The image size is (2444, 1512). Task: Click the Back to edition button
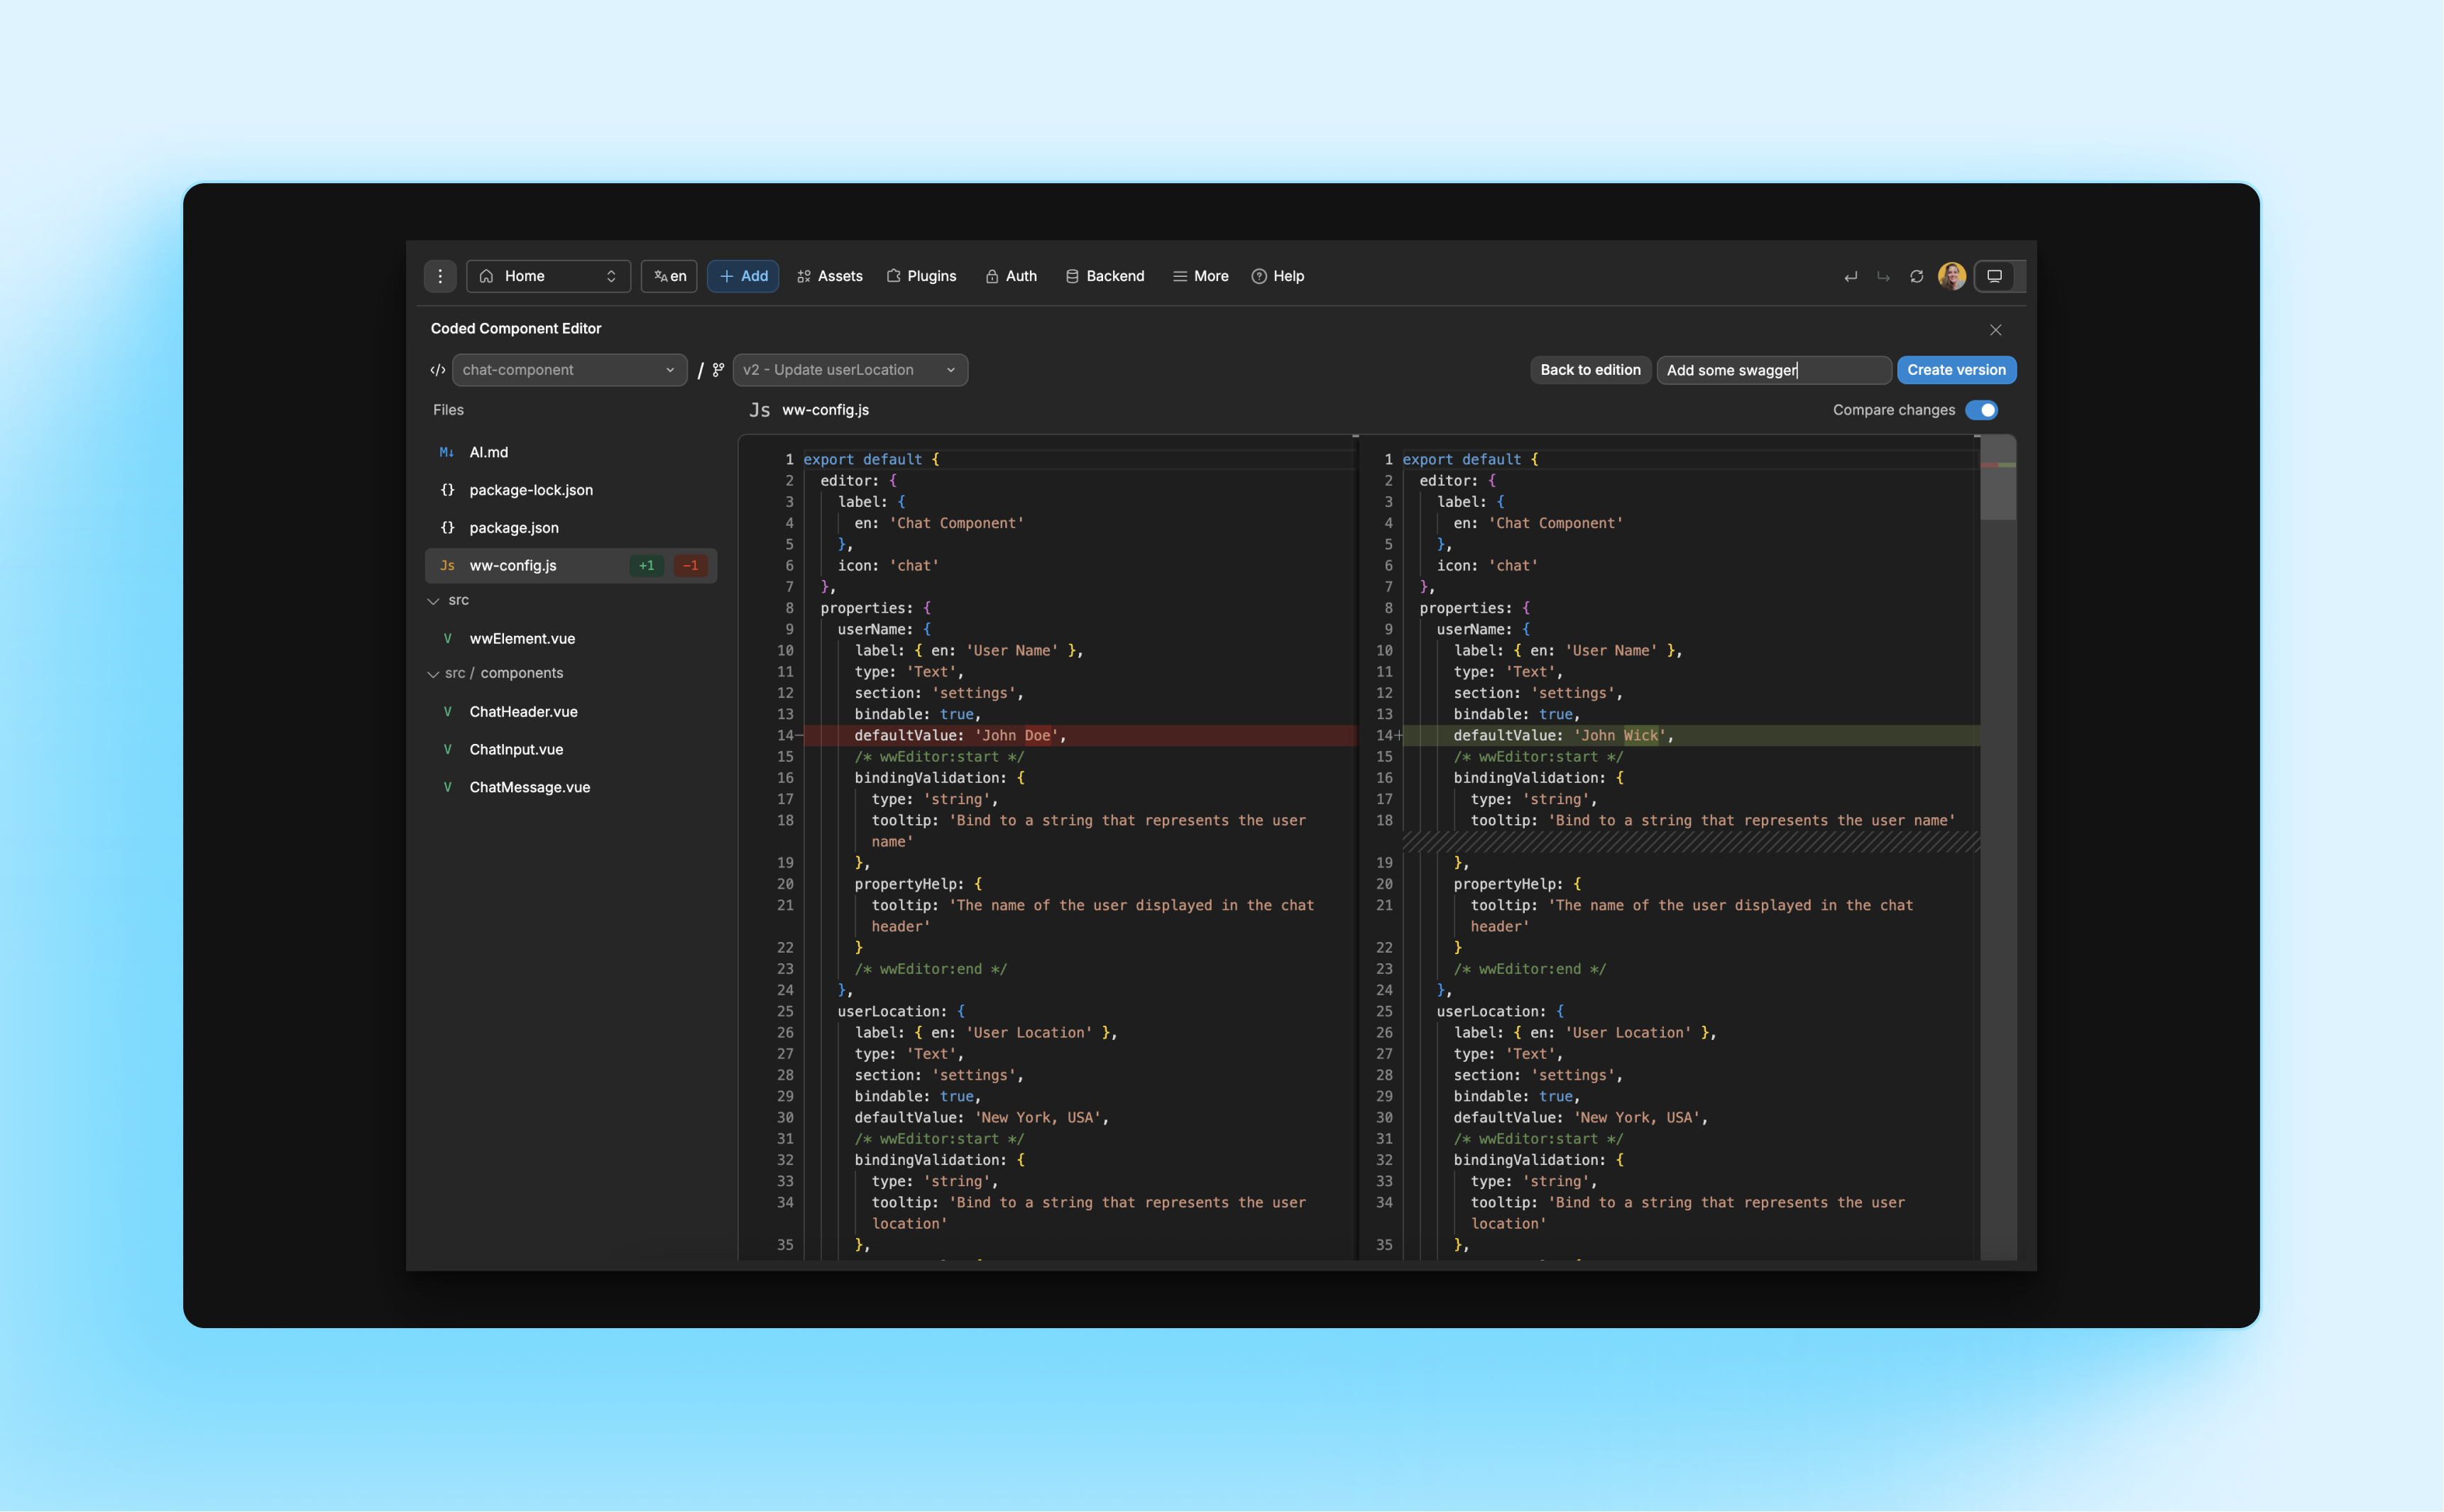click(x=1589, y=370)
